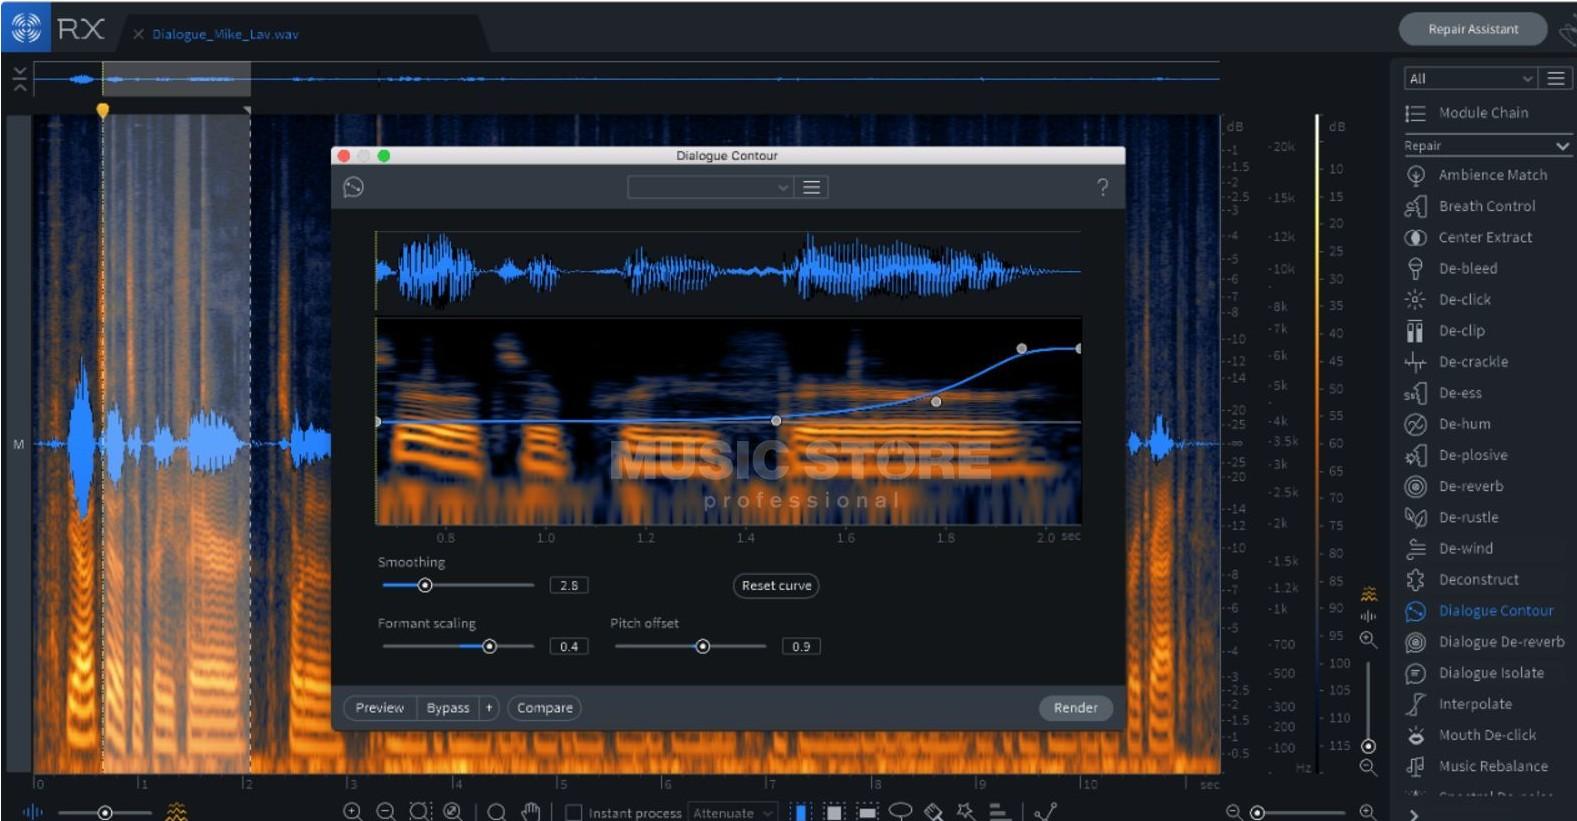Screen dimensions: 1577x821
Task: Open the De-hum module
Action: (1447, 424)
